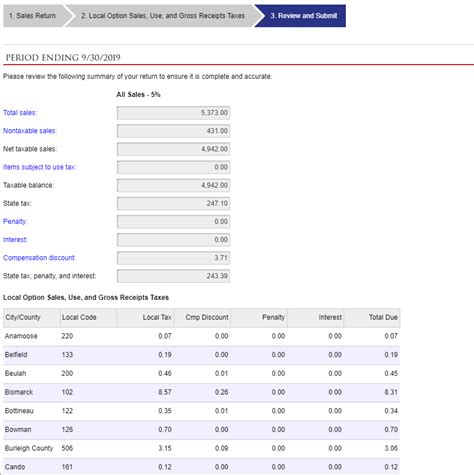Click local code 161 for Cando
The image size is (474, 475).
(67, 467)
